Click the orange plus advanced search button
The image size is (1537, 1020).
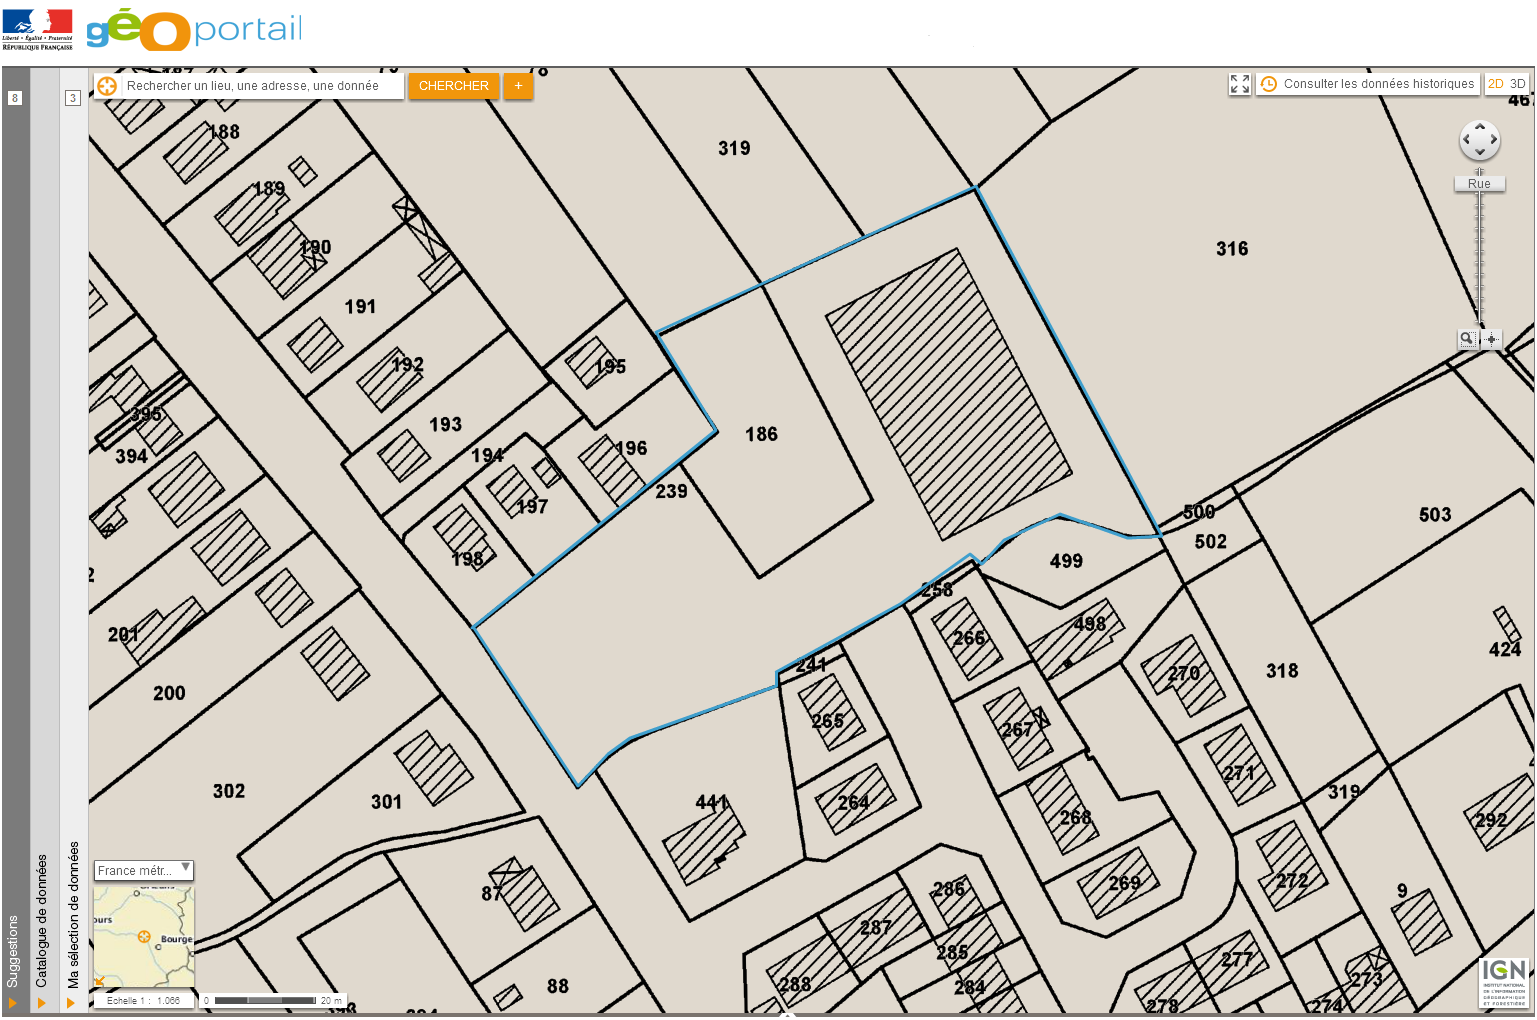[x=518, y=86]
